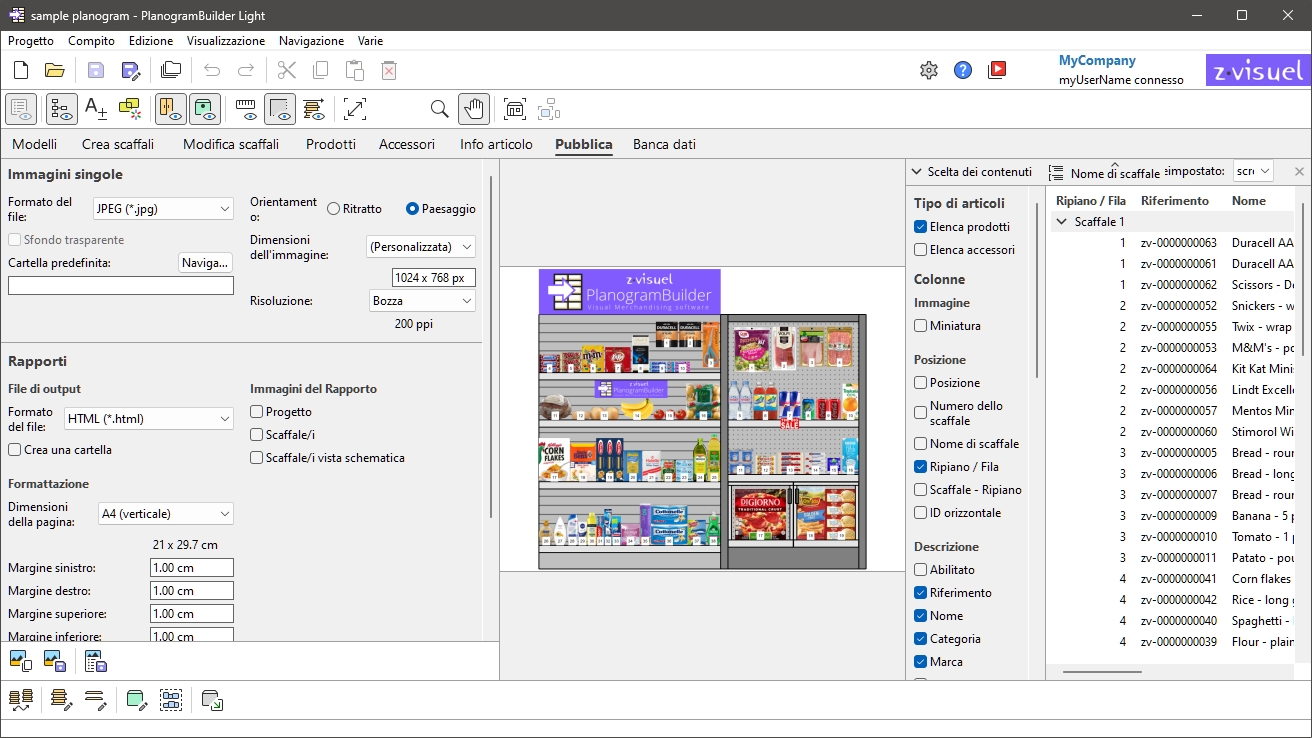Toggle the shelf stack visibility icon

314,109
